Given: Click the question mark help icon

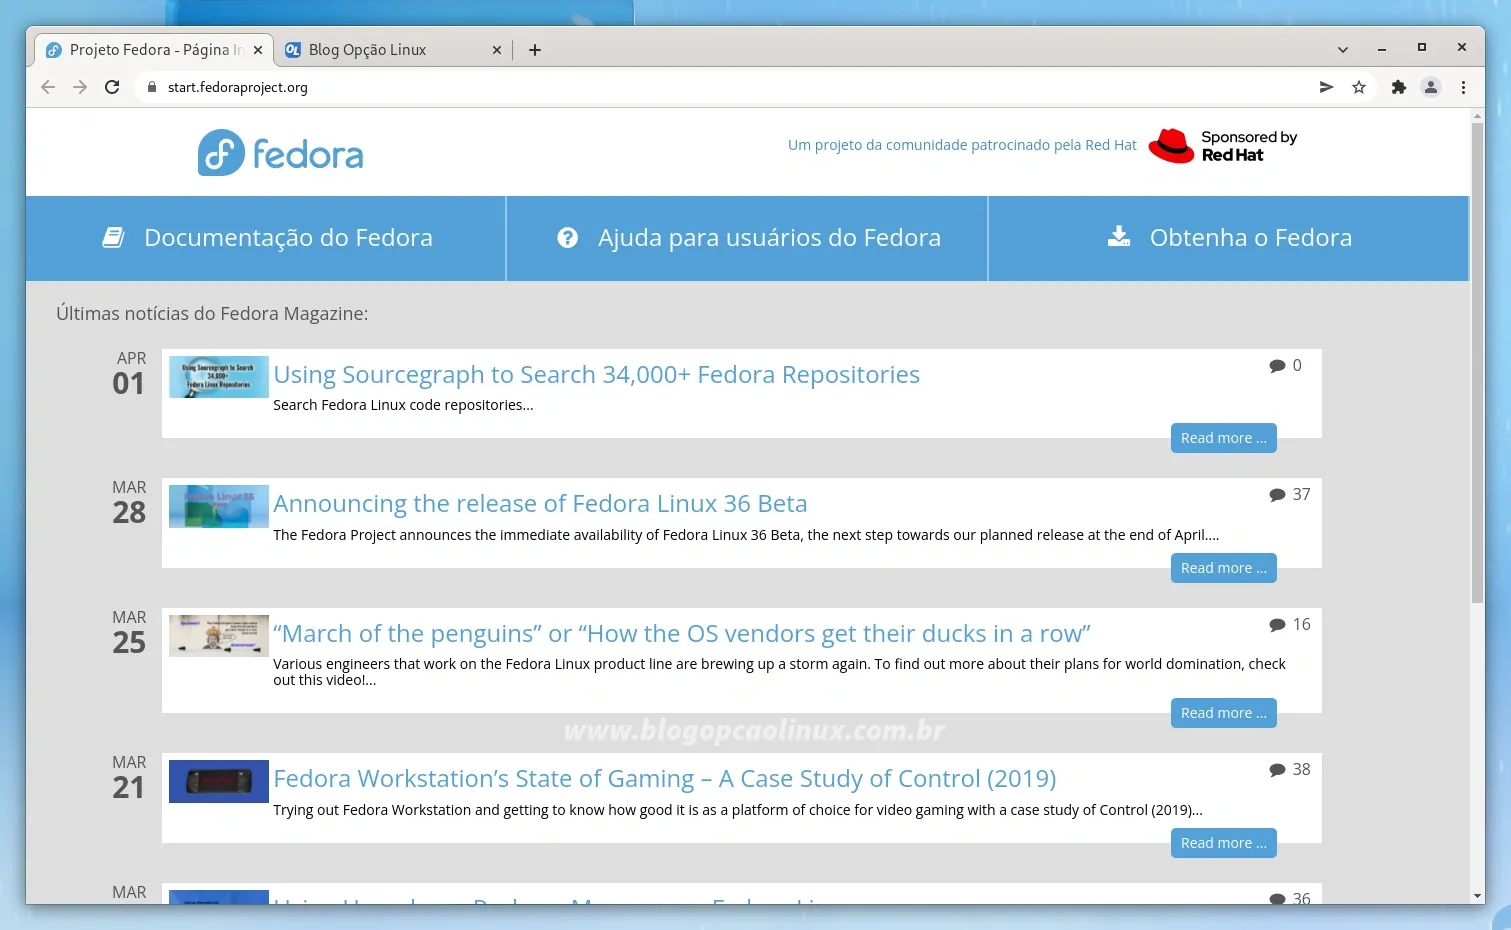Looking at the screenshot, I should coord(568,237).
